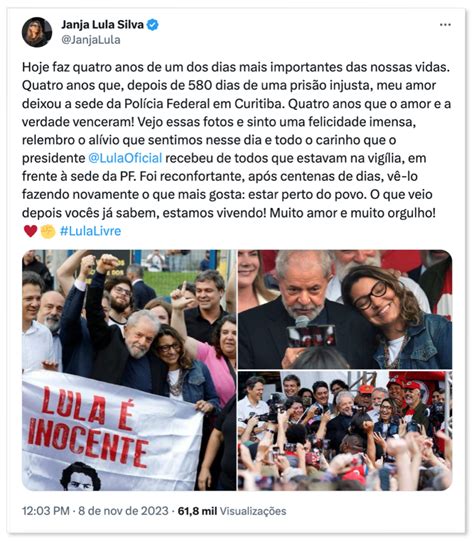Viewport: 474px width, 543px height.
Task: Click the Visualizações label
Action: click(253, 511)
